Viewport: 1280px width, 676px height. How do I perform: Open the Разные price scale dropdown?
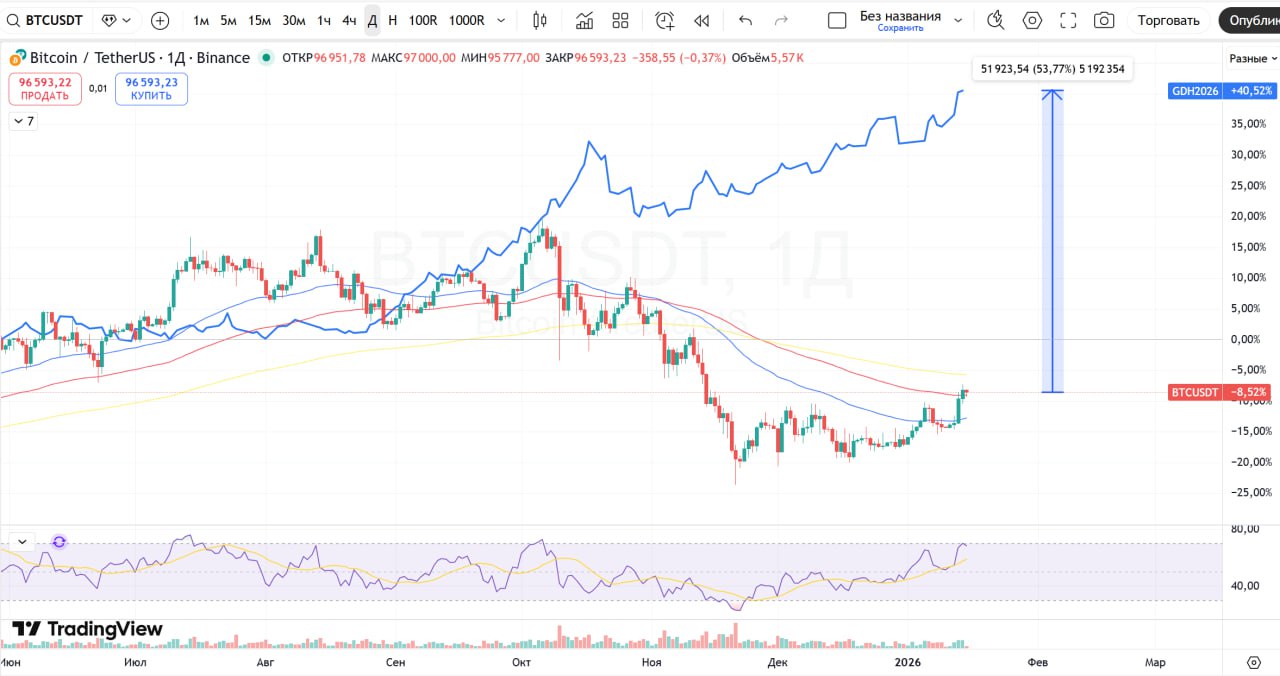tap(1253, 59)
